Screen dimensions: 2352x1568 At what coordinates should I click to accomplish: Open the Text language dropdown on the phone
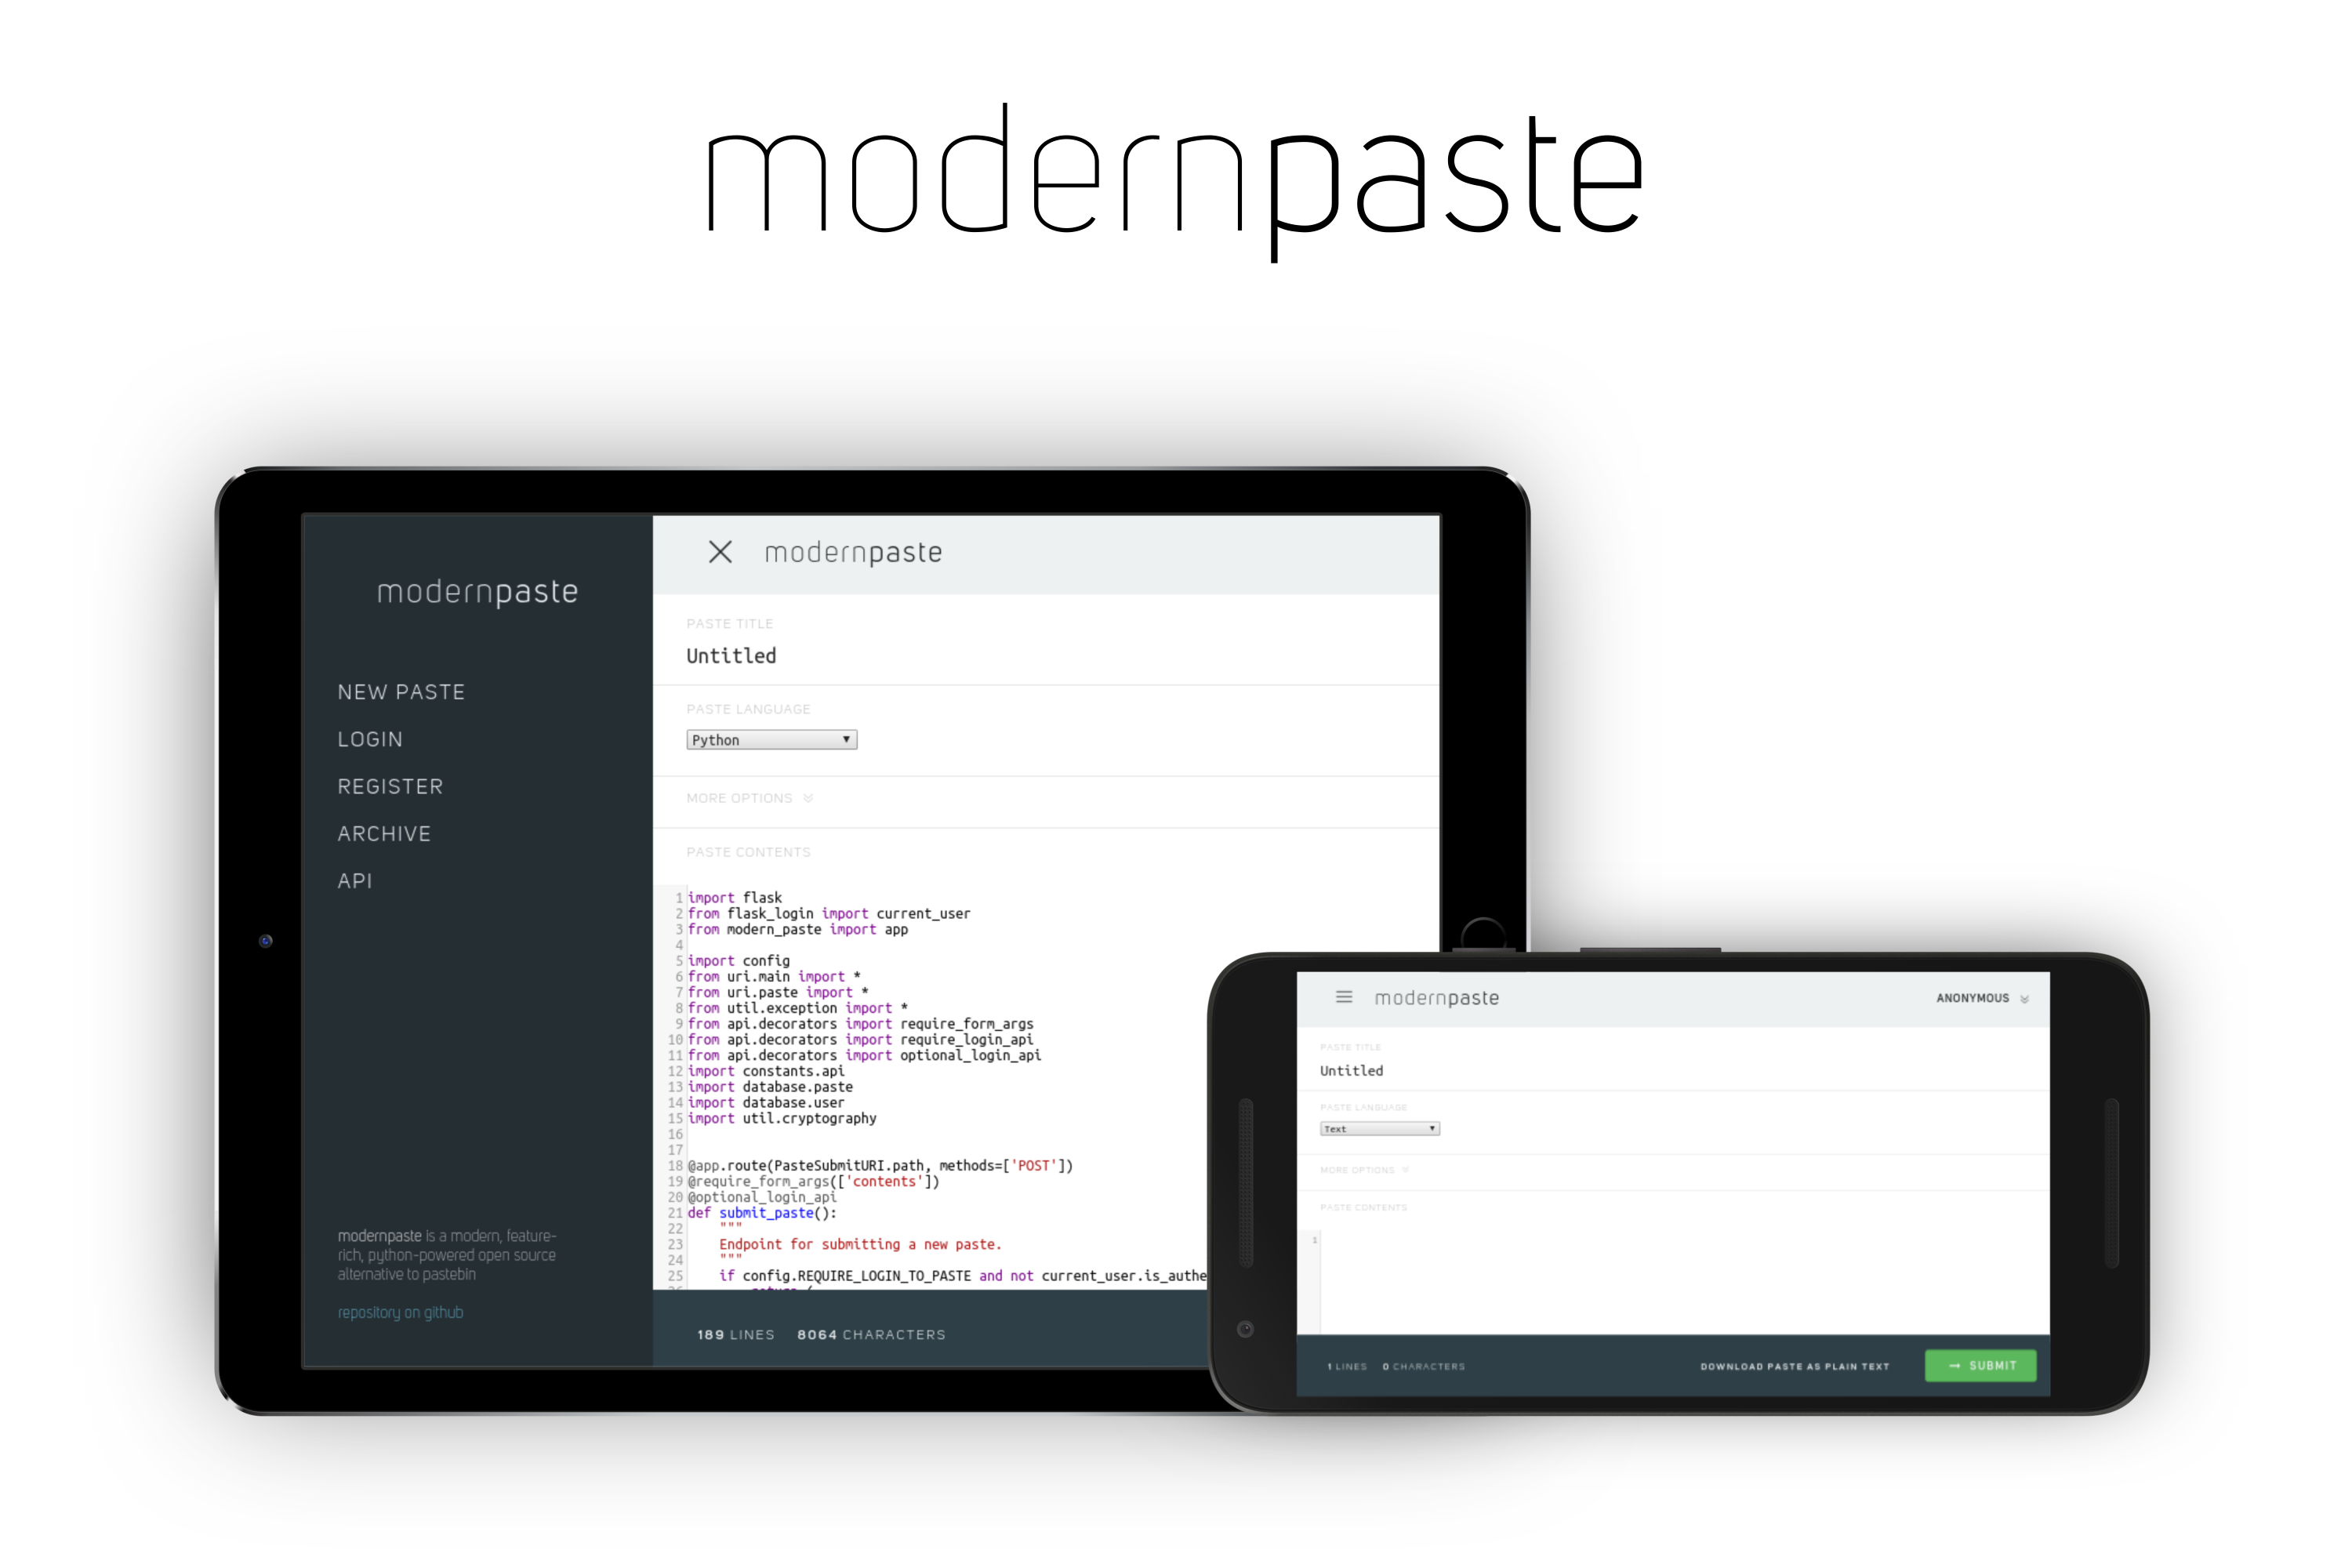[1379, 1129]
